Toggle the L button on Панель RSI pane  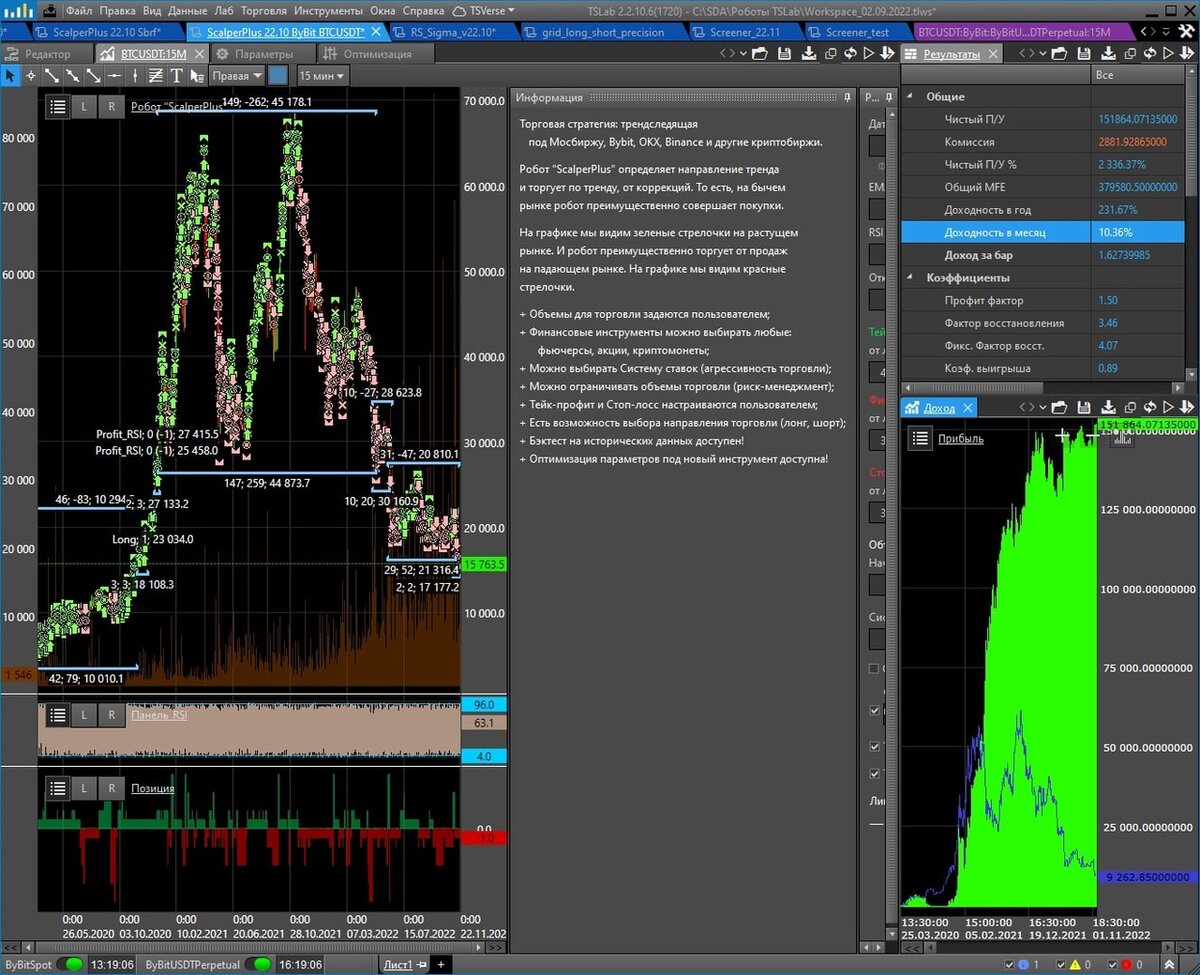click(x=84, y=715)
